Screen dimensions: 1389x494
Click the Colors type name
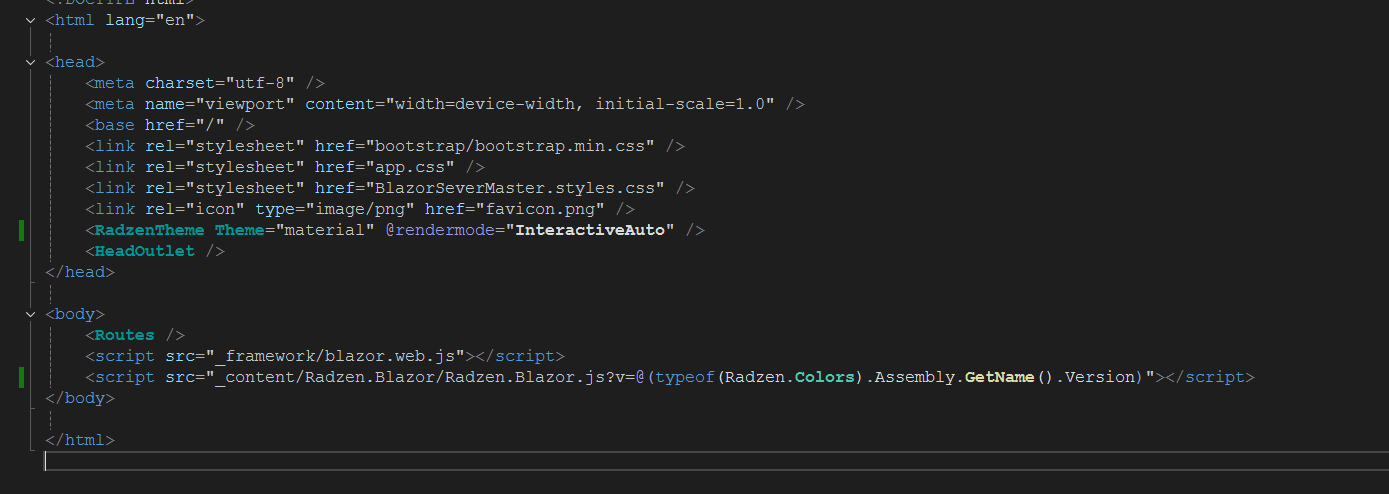(825, 377)
